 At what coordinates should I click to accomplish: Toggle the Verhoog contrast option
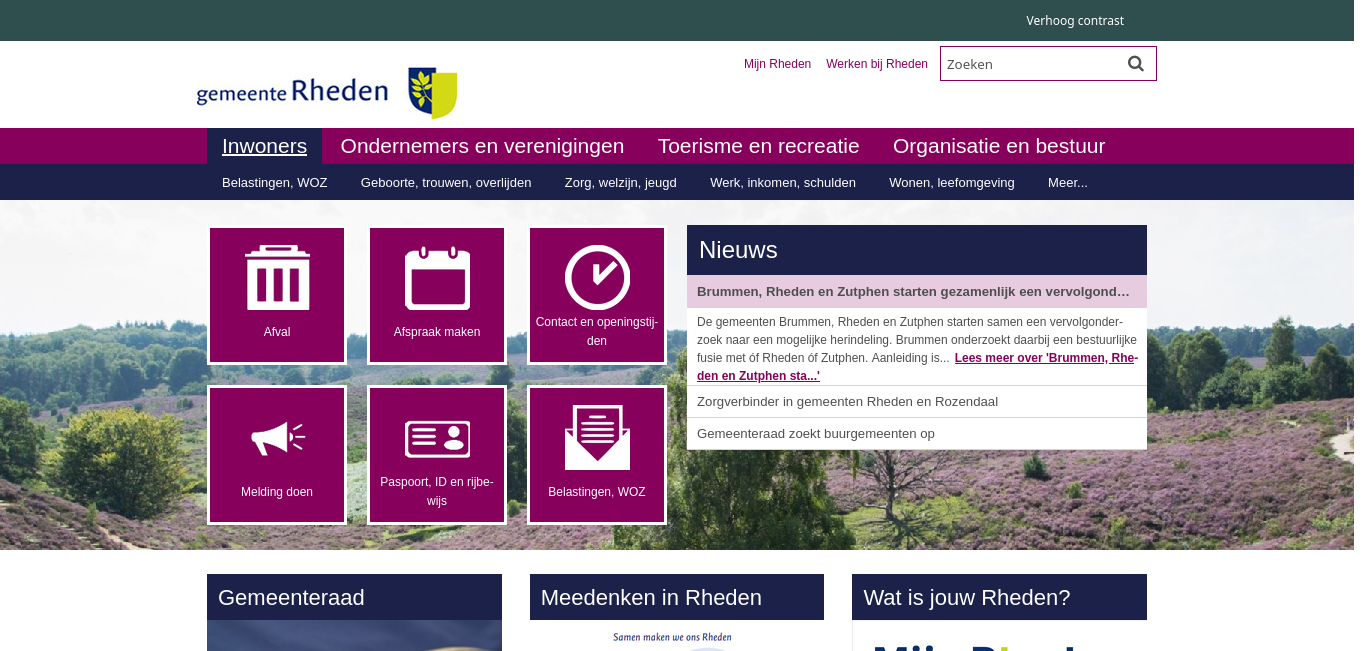tap(1074, 21)
